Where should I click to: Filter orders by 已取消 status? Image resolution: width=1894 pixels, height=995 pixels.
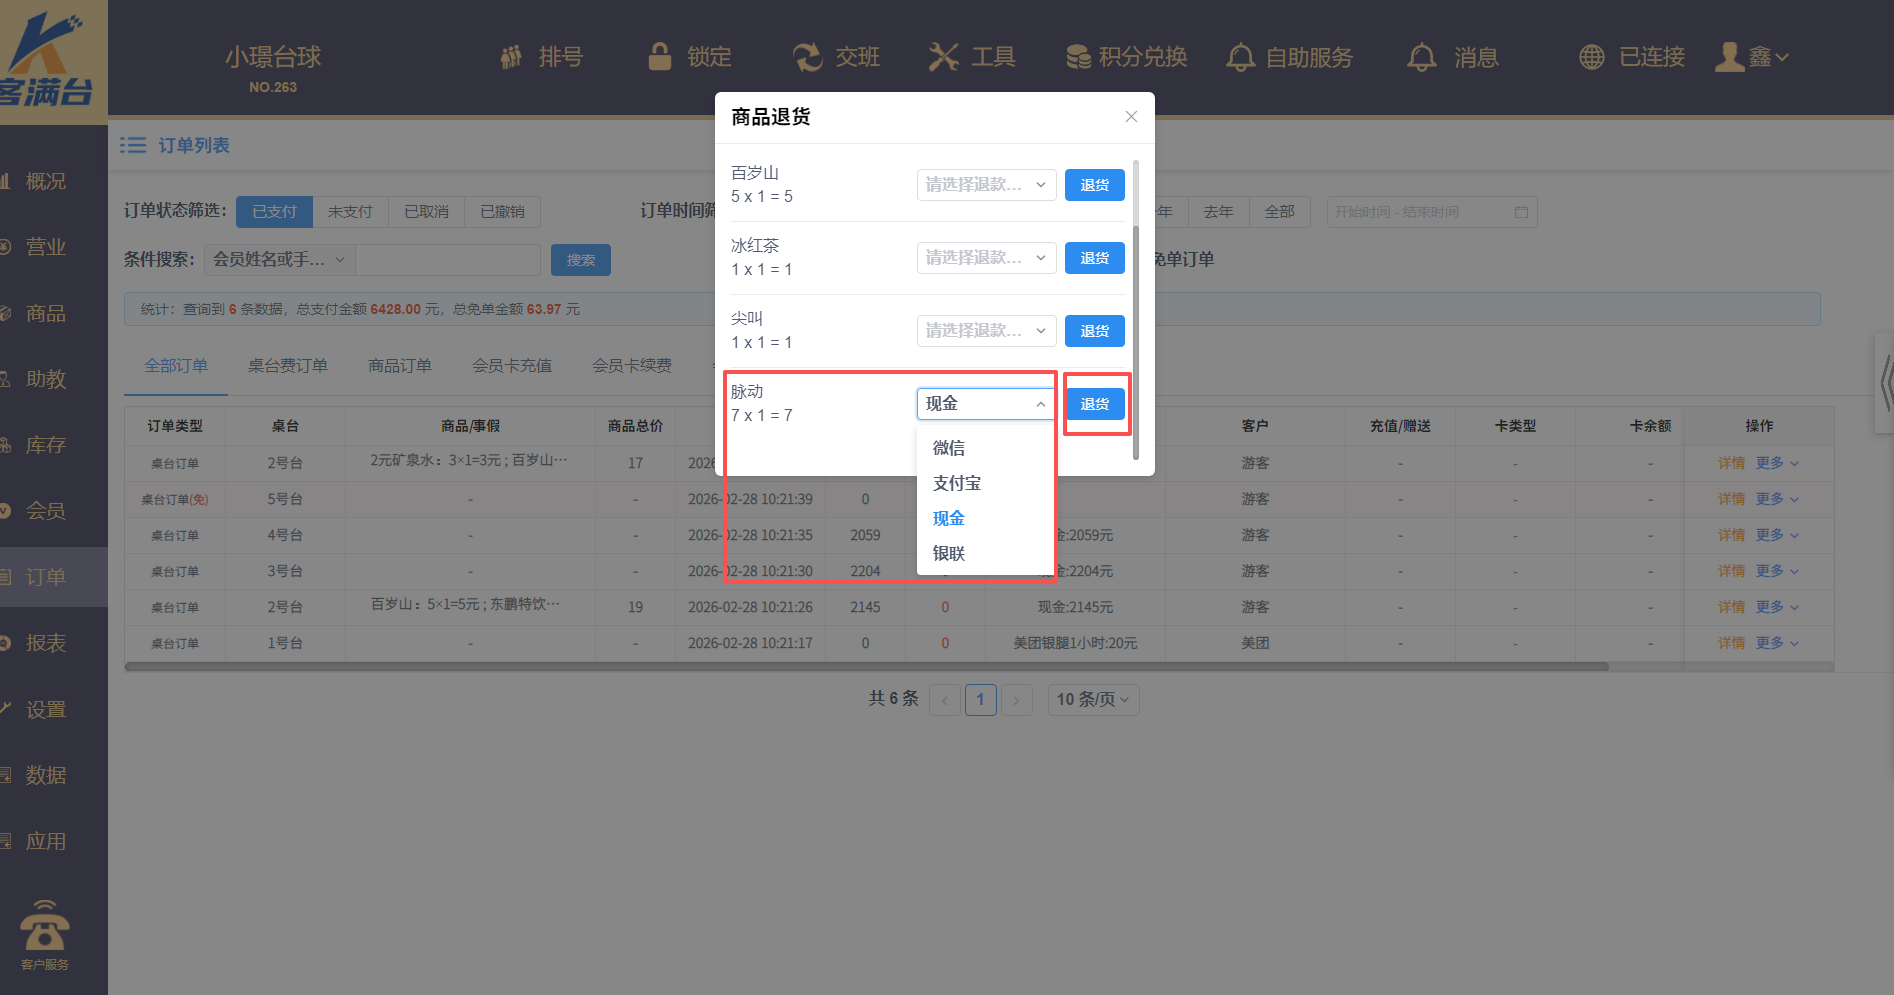tap(426, 212)
